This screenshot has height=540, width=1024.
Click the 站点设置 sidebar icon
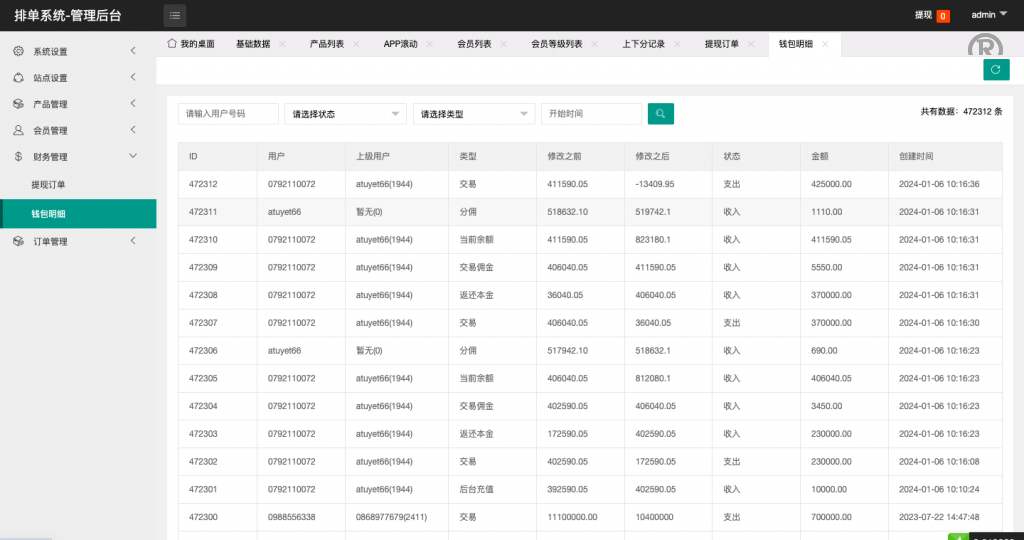click(x=18, y=78)
